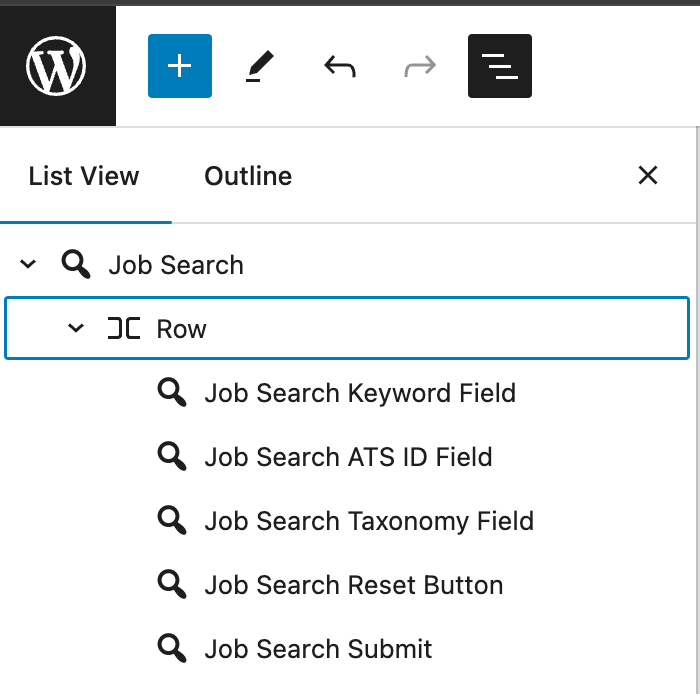Select Job Search ATS ID Field block
Screen dimensions: 700x694
click(348, 457)
